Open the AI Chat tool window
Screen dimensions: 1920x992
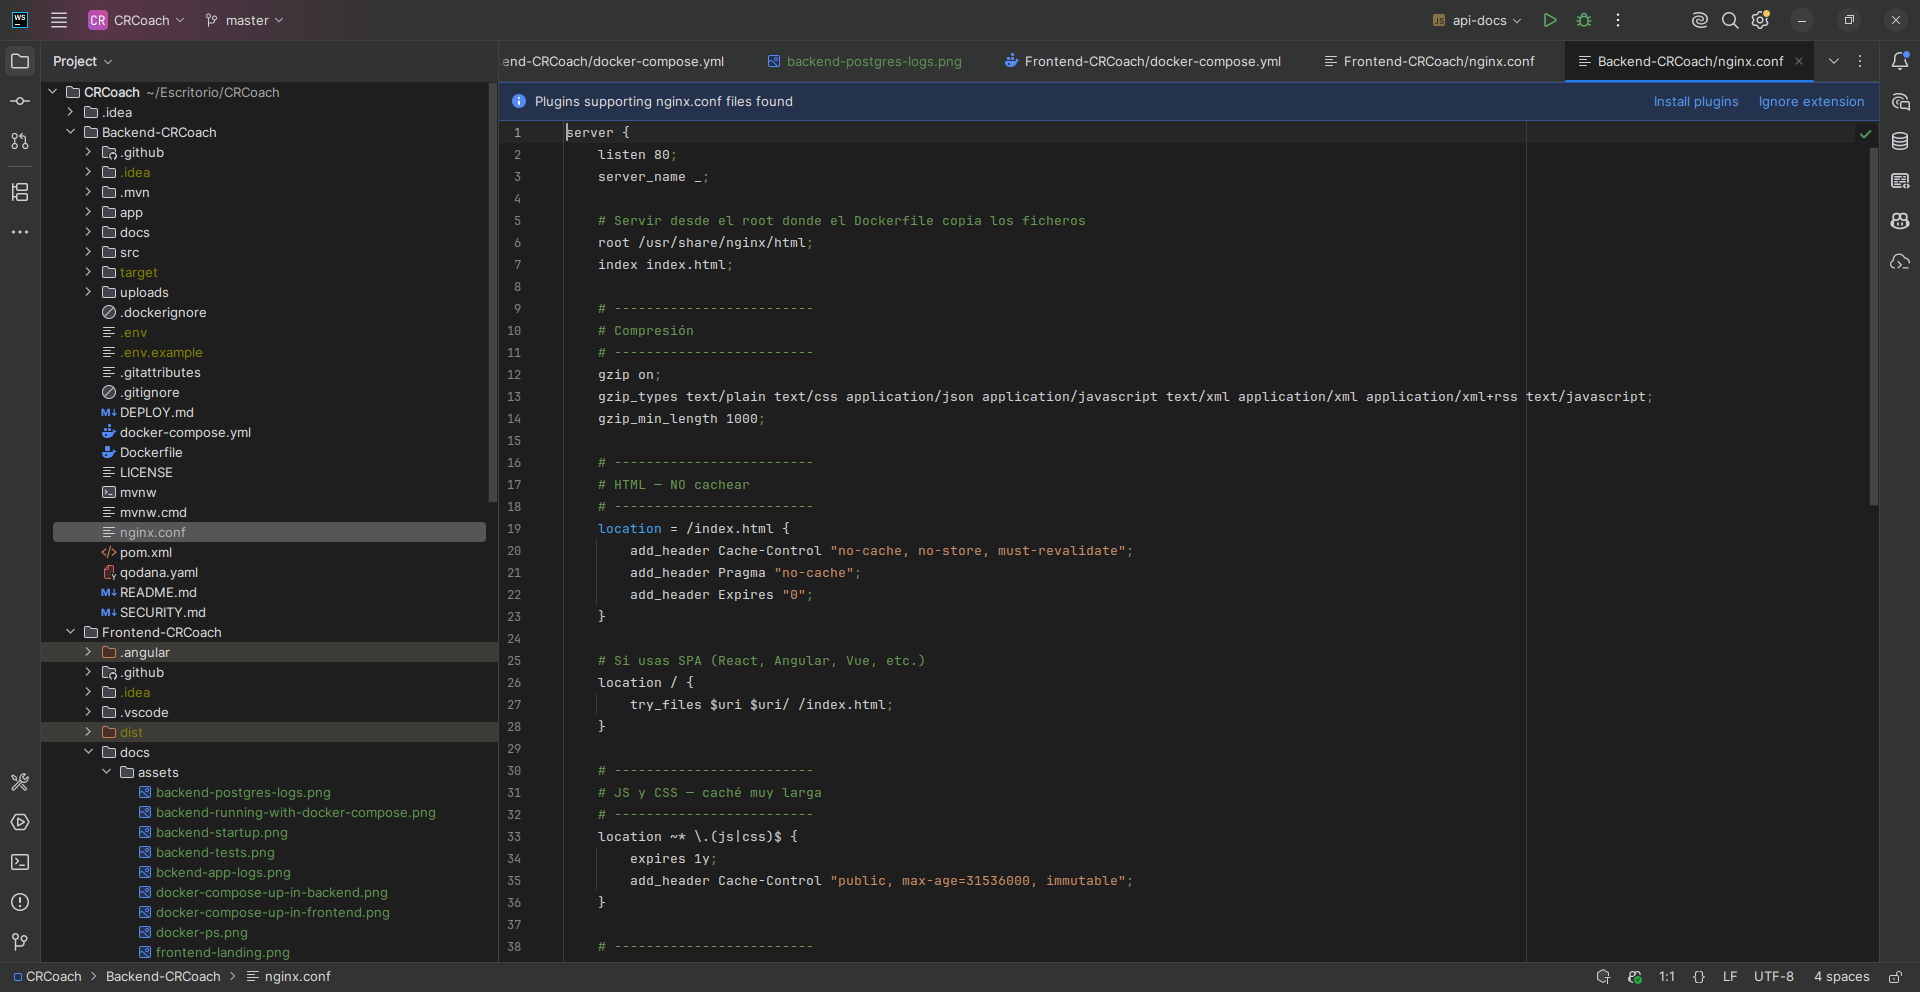click(1900, 101)
